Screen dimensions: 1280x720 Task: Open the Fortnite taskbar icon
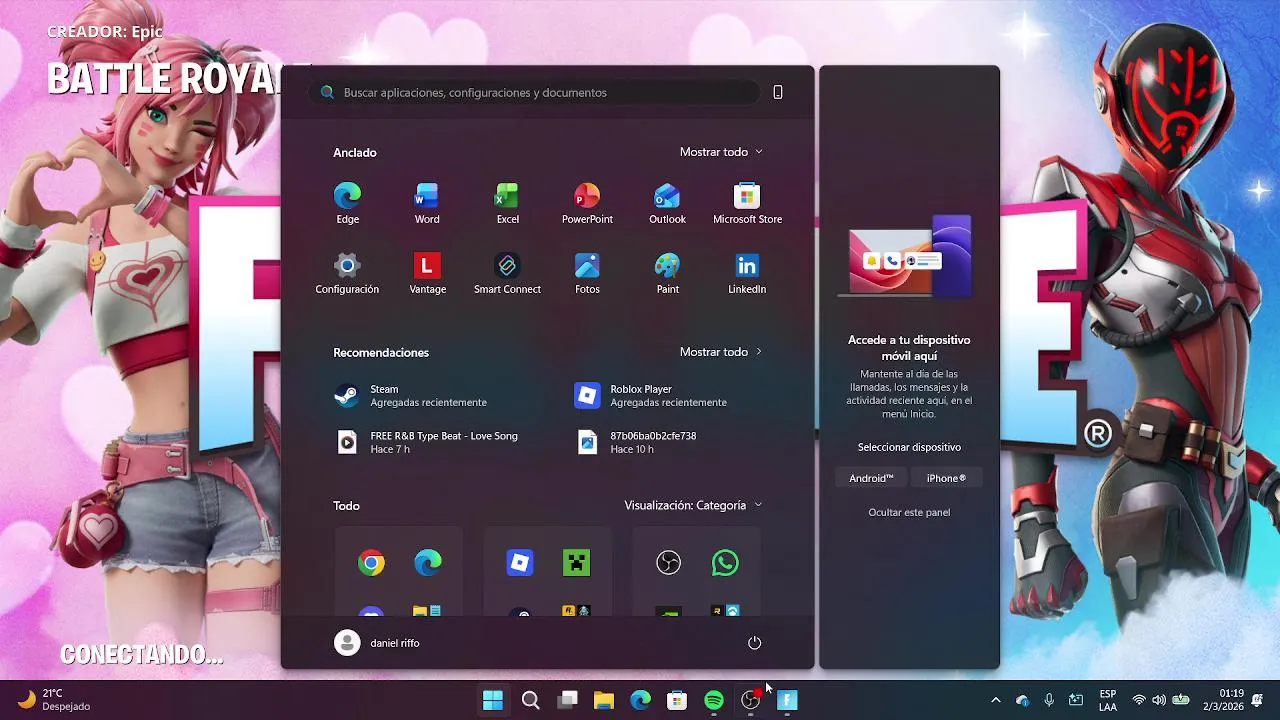[x=788, y=700]
